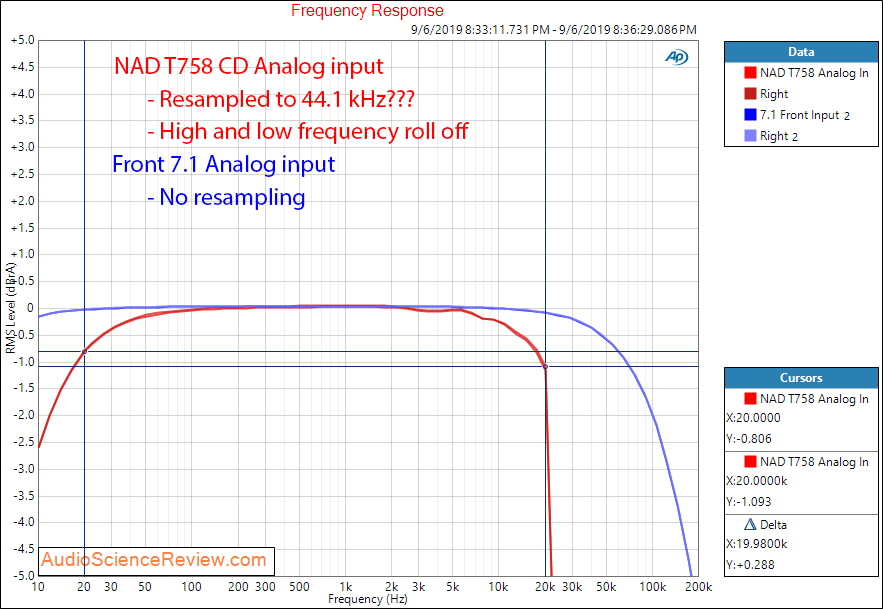Click the X:20.0000k cursor value
The height and width of the screenshot is (609, 883).
coord(756,481)
